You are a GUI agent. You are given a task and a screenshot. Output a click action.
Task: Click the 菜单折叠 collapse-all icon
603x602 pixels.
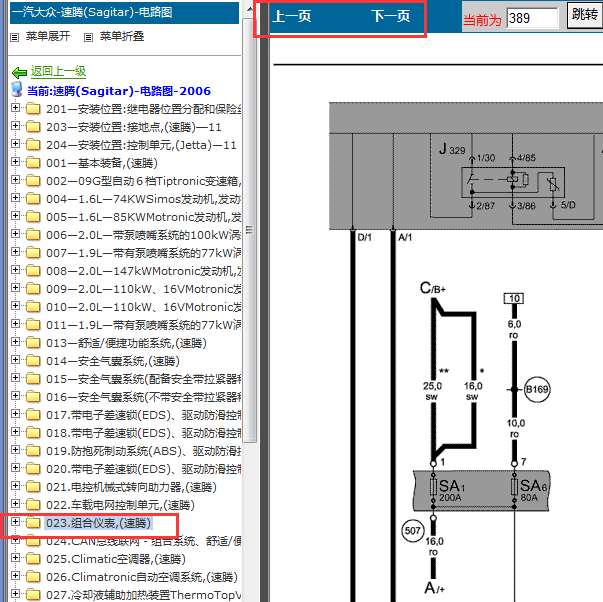pyautogui.click(x=88, y=37)
